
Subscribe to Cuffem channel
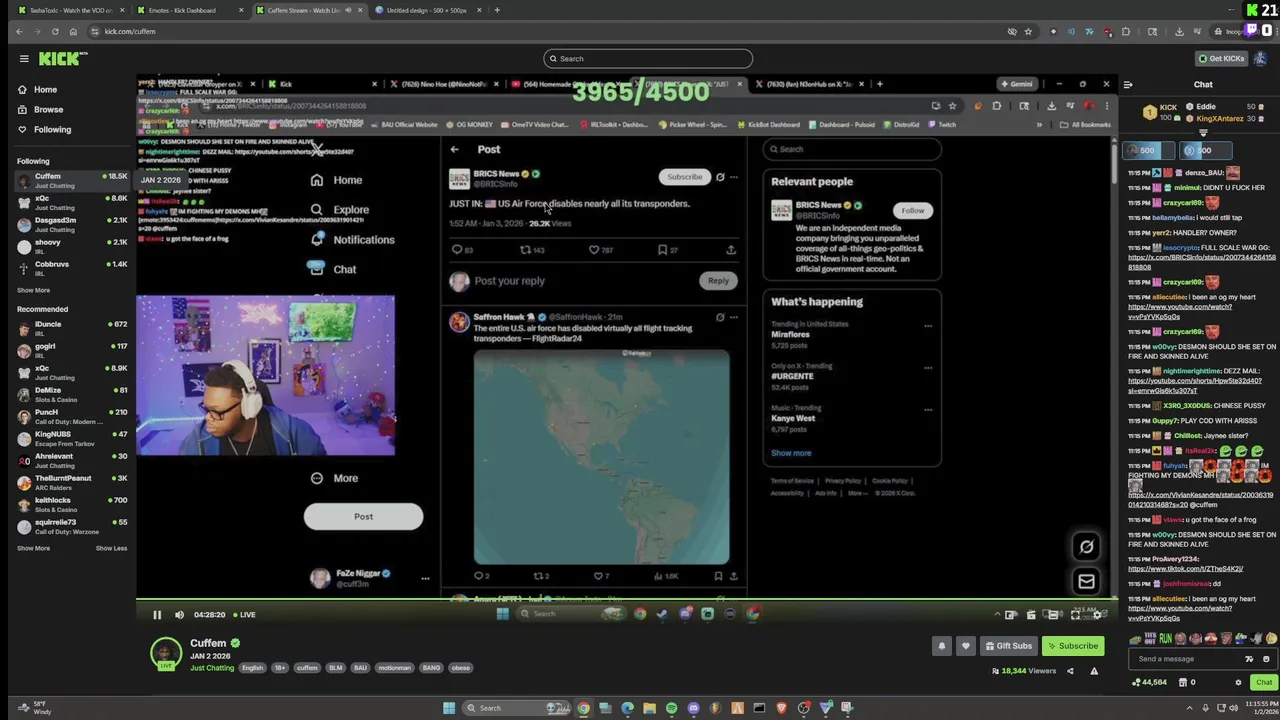1073,646
